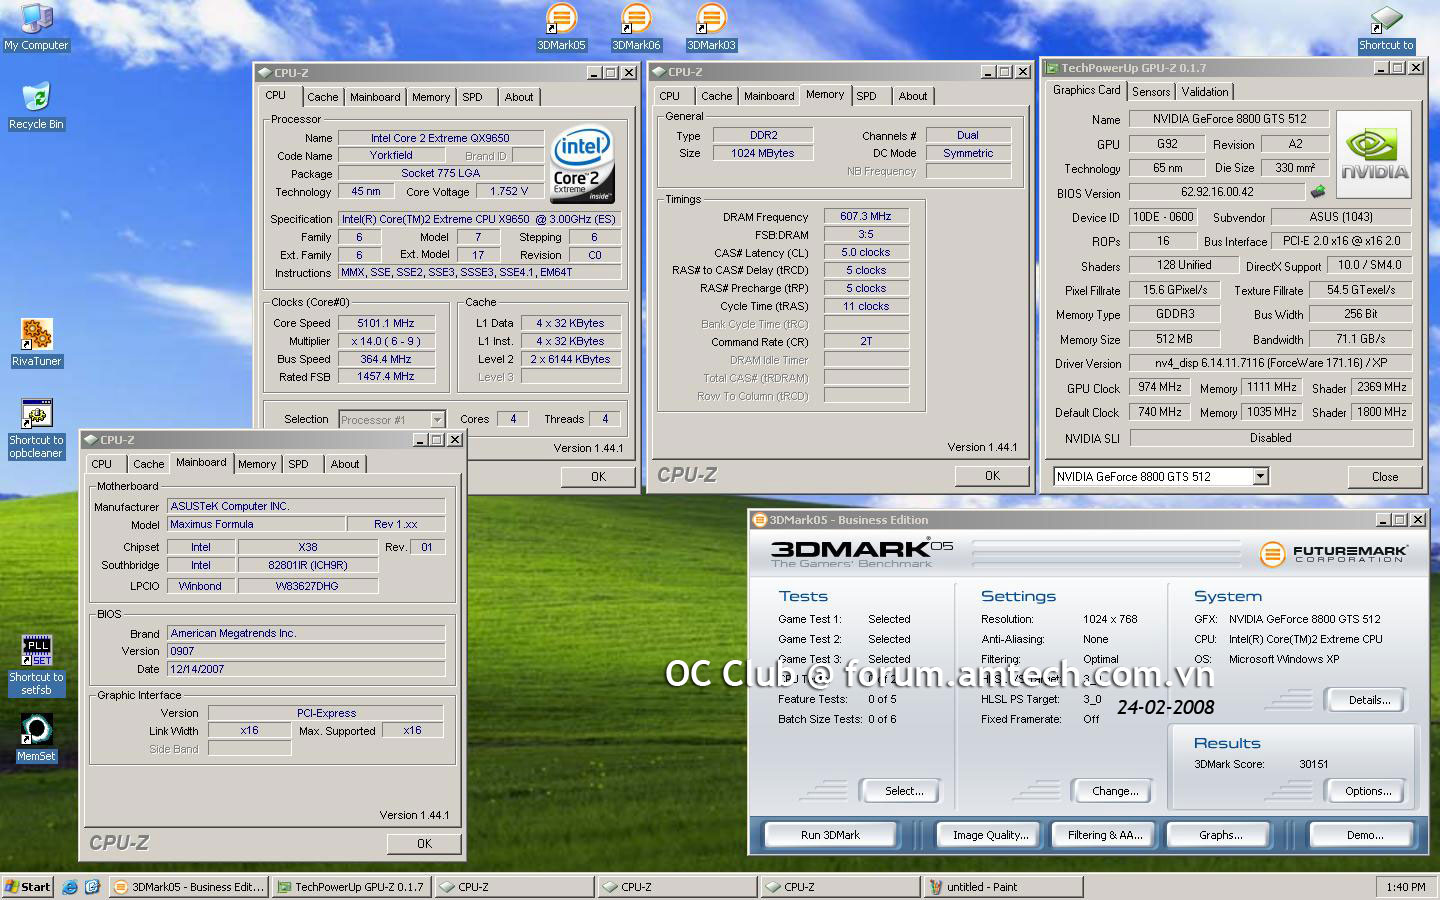Open Memory tab in the CPU-Z Mainboard window
1440x900 pixels.
(x=257, y=464)
